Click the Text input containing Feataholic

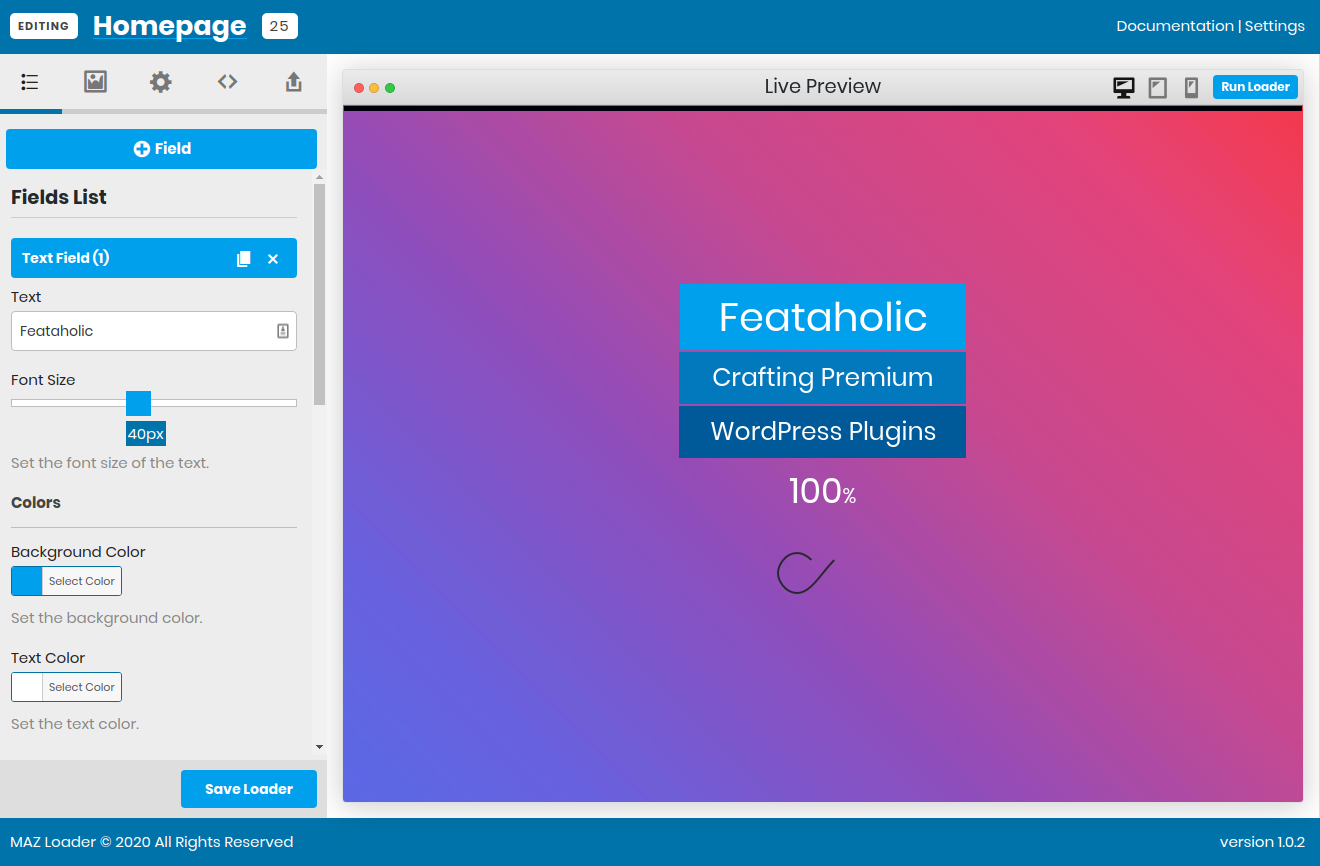click(x=154, y=331)
